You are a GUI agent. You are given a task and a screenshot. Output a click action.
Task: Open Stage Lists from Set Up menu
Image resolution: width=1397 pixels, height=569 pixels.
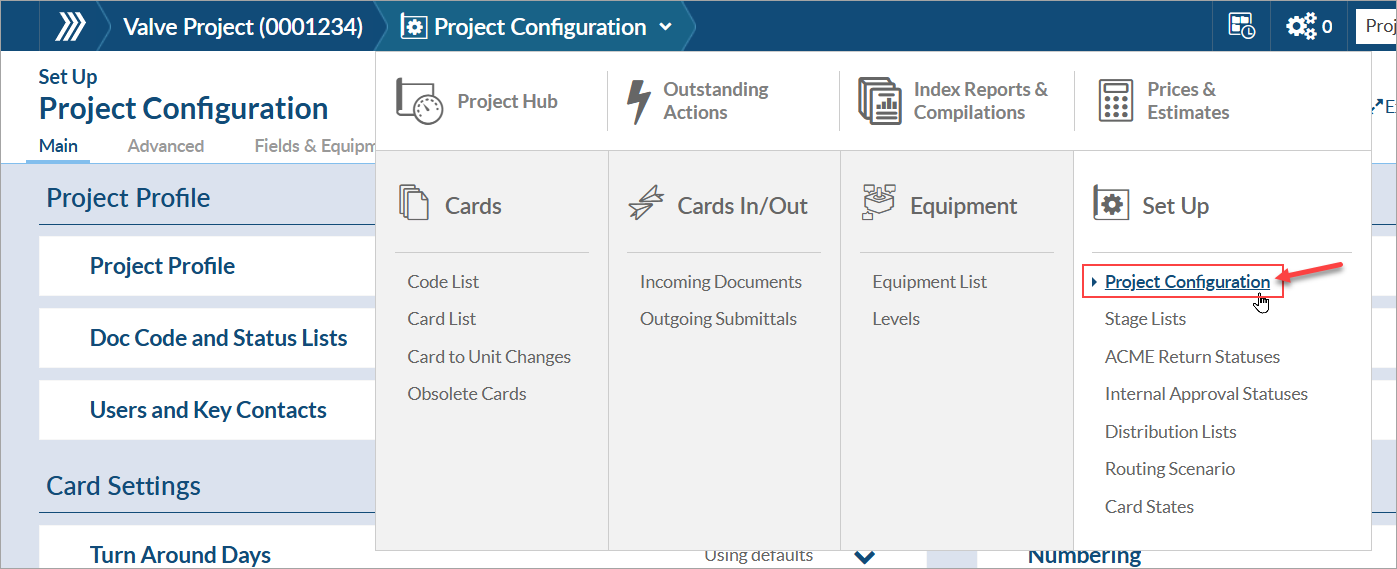tap(1145, 319)
